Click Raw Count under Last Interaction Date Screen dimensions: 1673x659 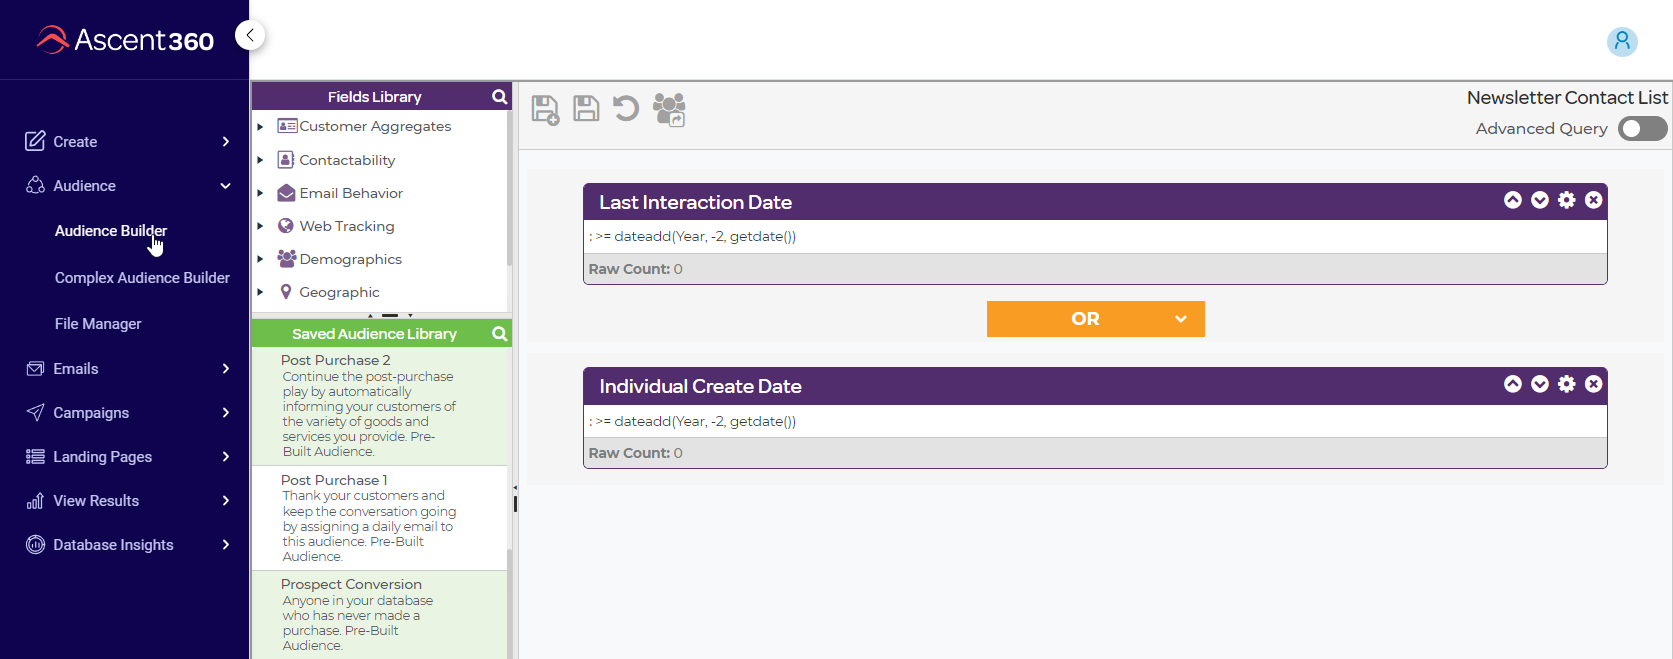pyautogui.click(x=636, y=269)
